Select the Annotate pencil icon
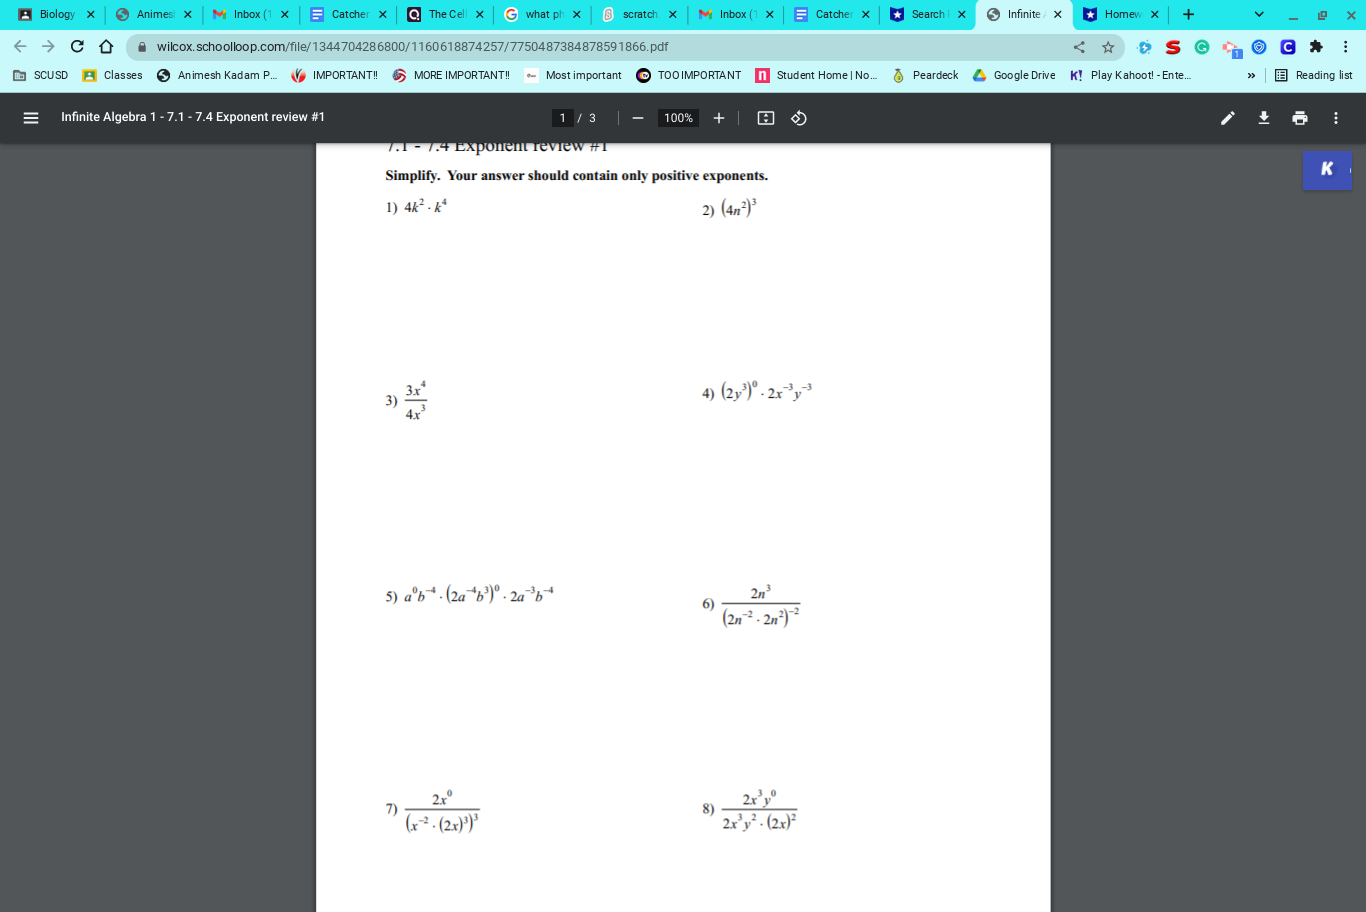This screenshot has height=912, width=1366. tap(1228, 117)
